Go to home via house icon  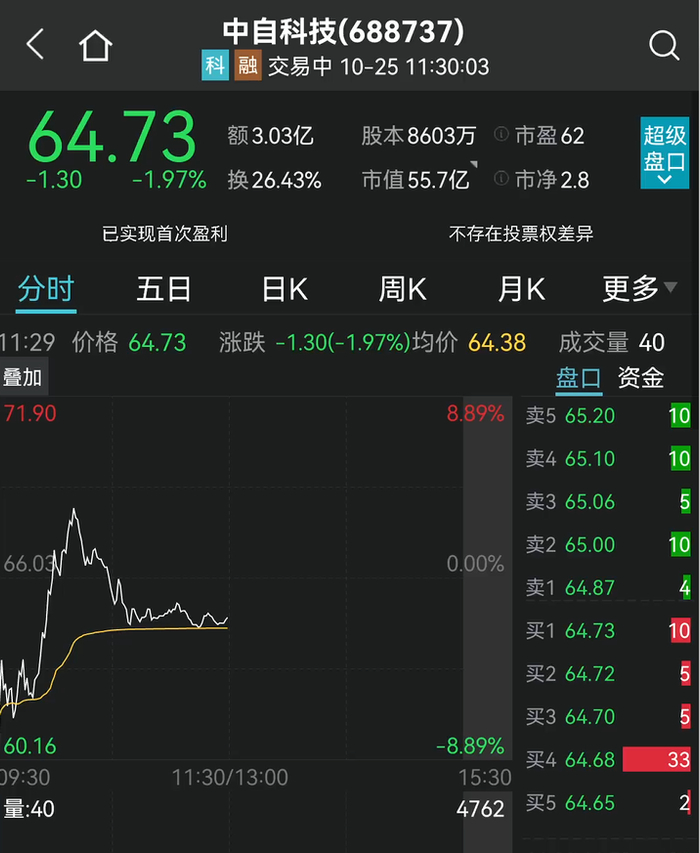point(96,45)
